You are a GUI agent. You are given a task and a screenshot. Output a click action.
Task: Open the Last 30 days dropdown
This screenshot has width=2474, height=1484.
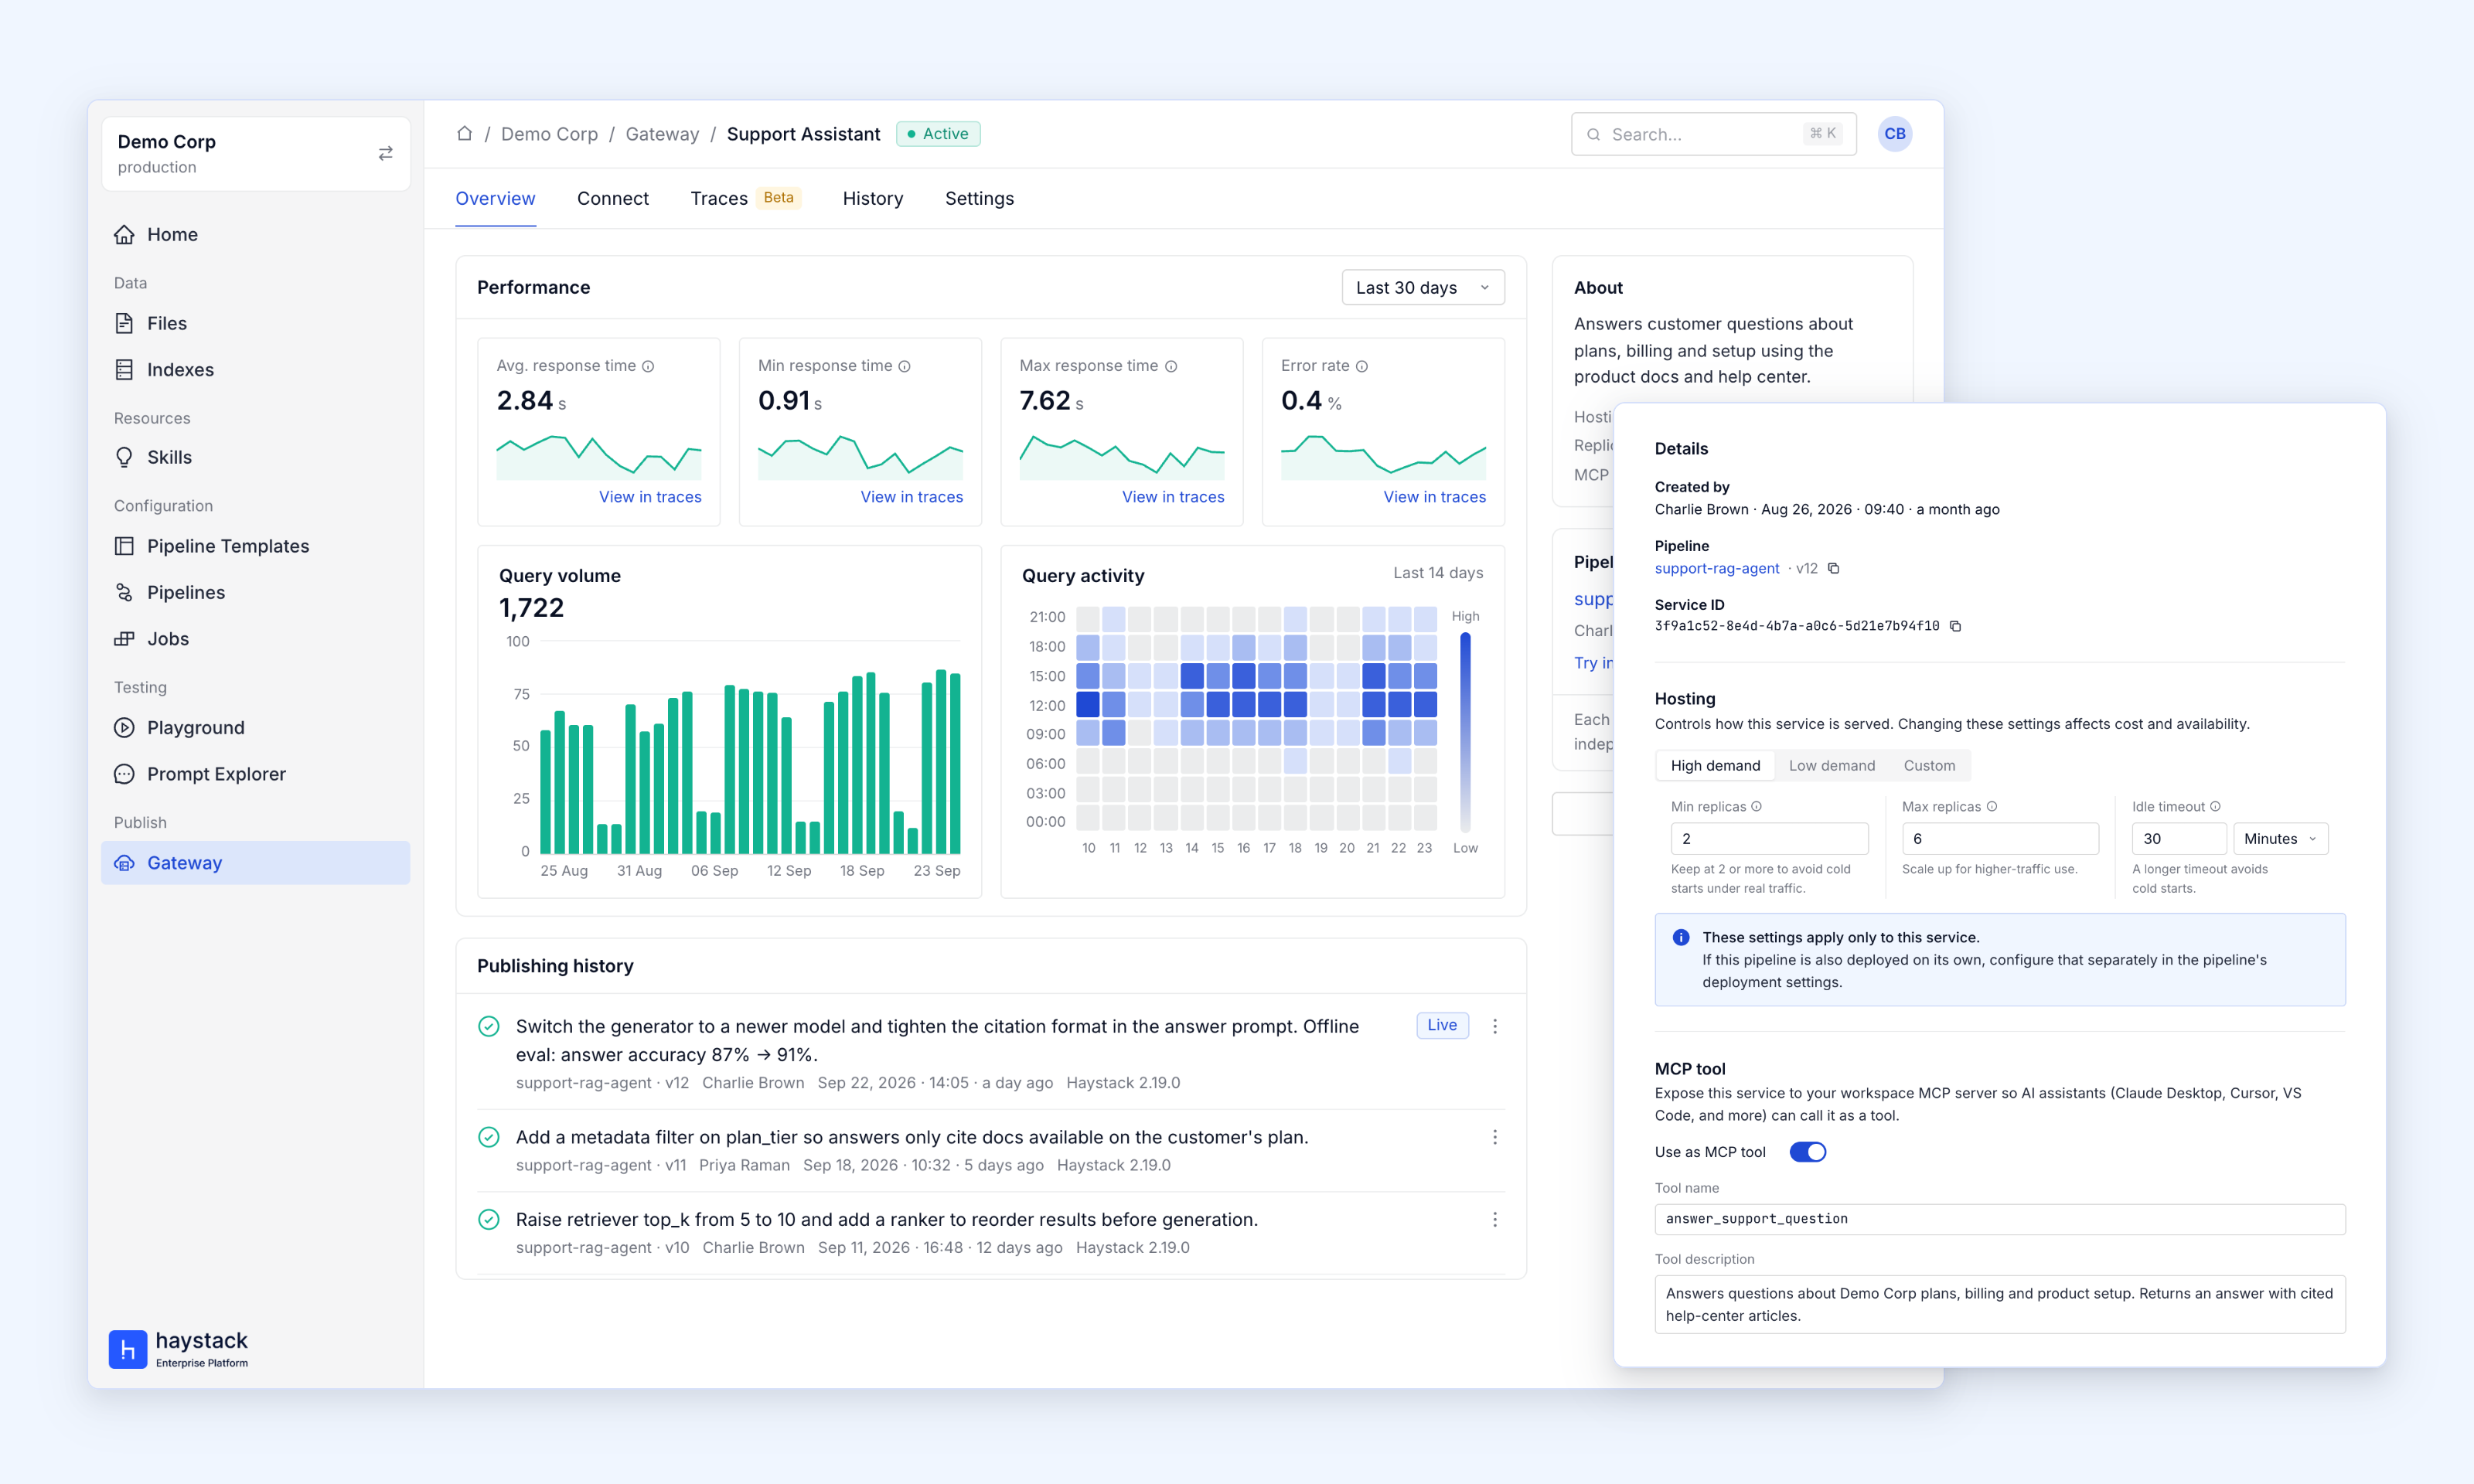[1422, 287]
